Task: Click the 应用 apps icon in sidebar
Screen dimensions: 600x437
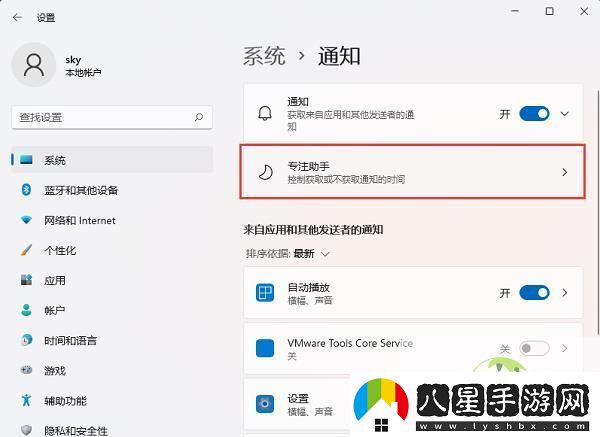Action: [26, 280]
